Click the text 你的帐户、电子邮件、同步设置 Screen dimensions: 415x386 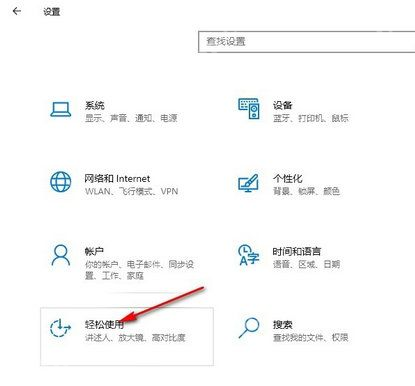point(139,270)
